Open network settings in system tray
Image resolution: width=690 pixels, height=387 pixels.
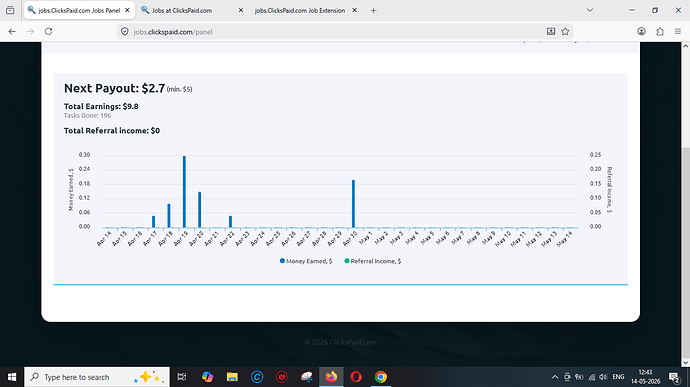click(x=592, y=377)
